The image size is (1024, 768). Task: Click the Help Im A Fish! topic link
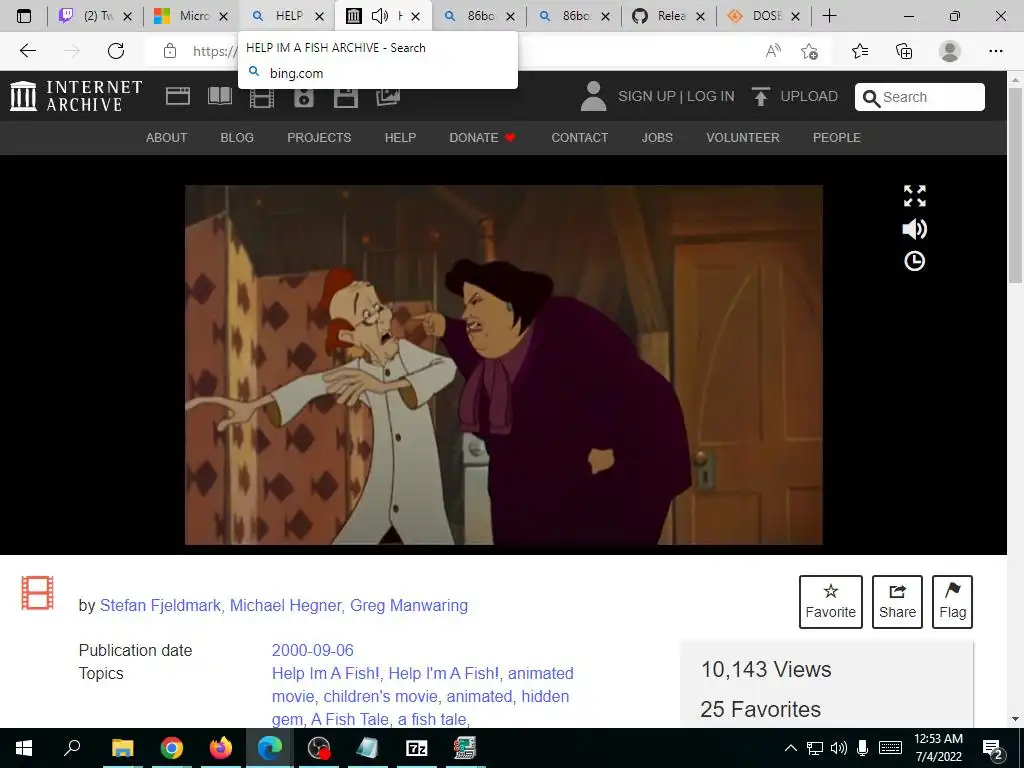pos(325,673)
